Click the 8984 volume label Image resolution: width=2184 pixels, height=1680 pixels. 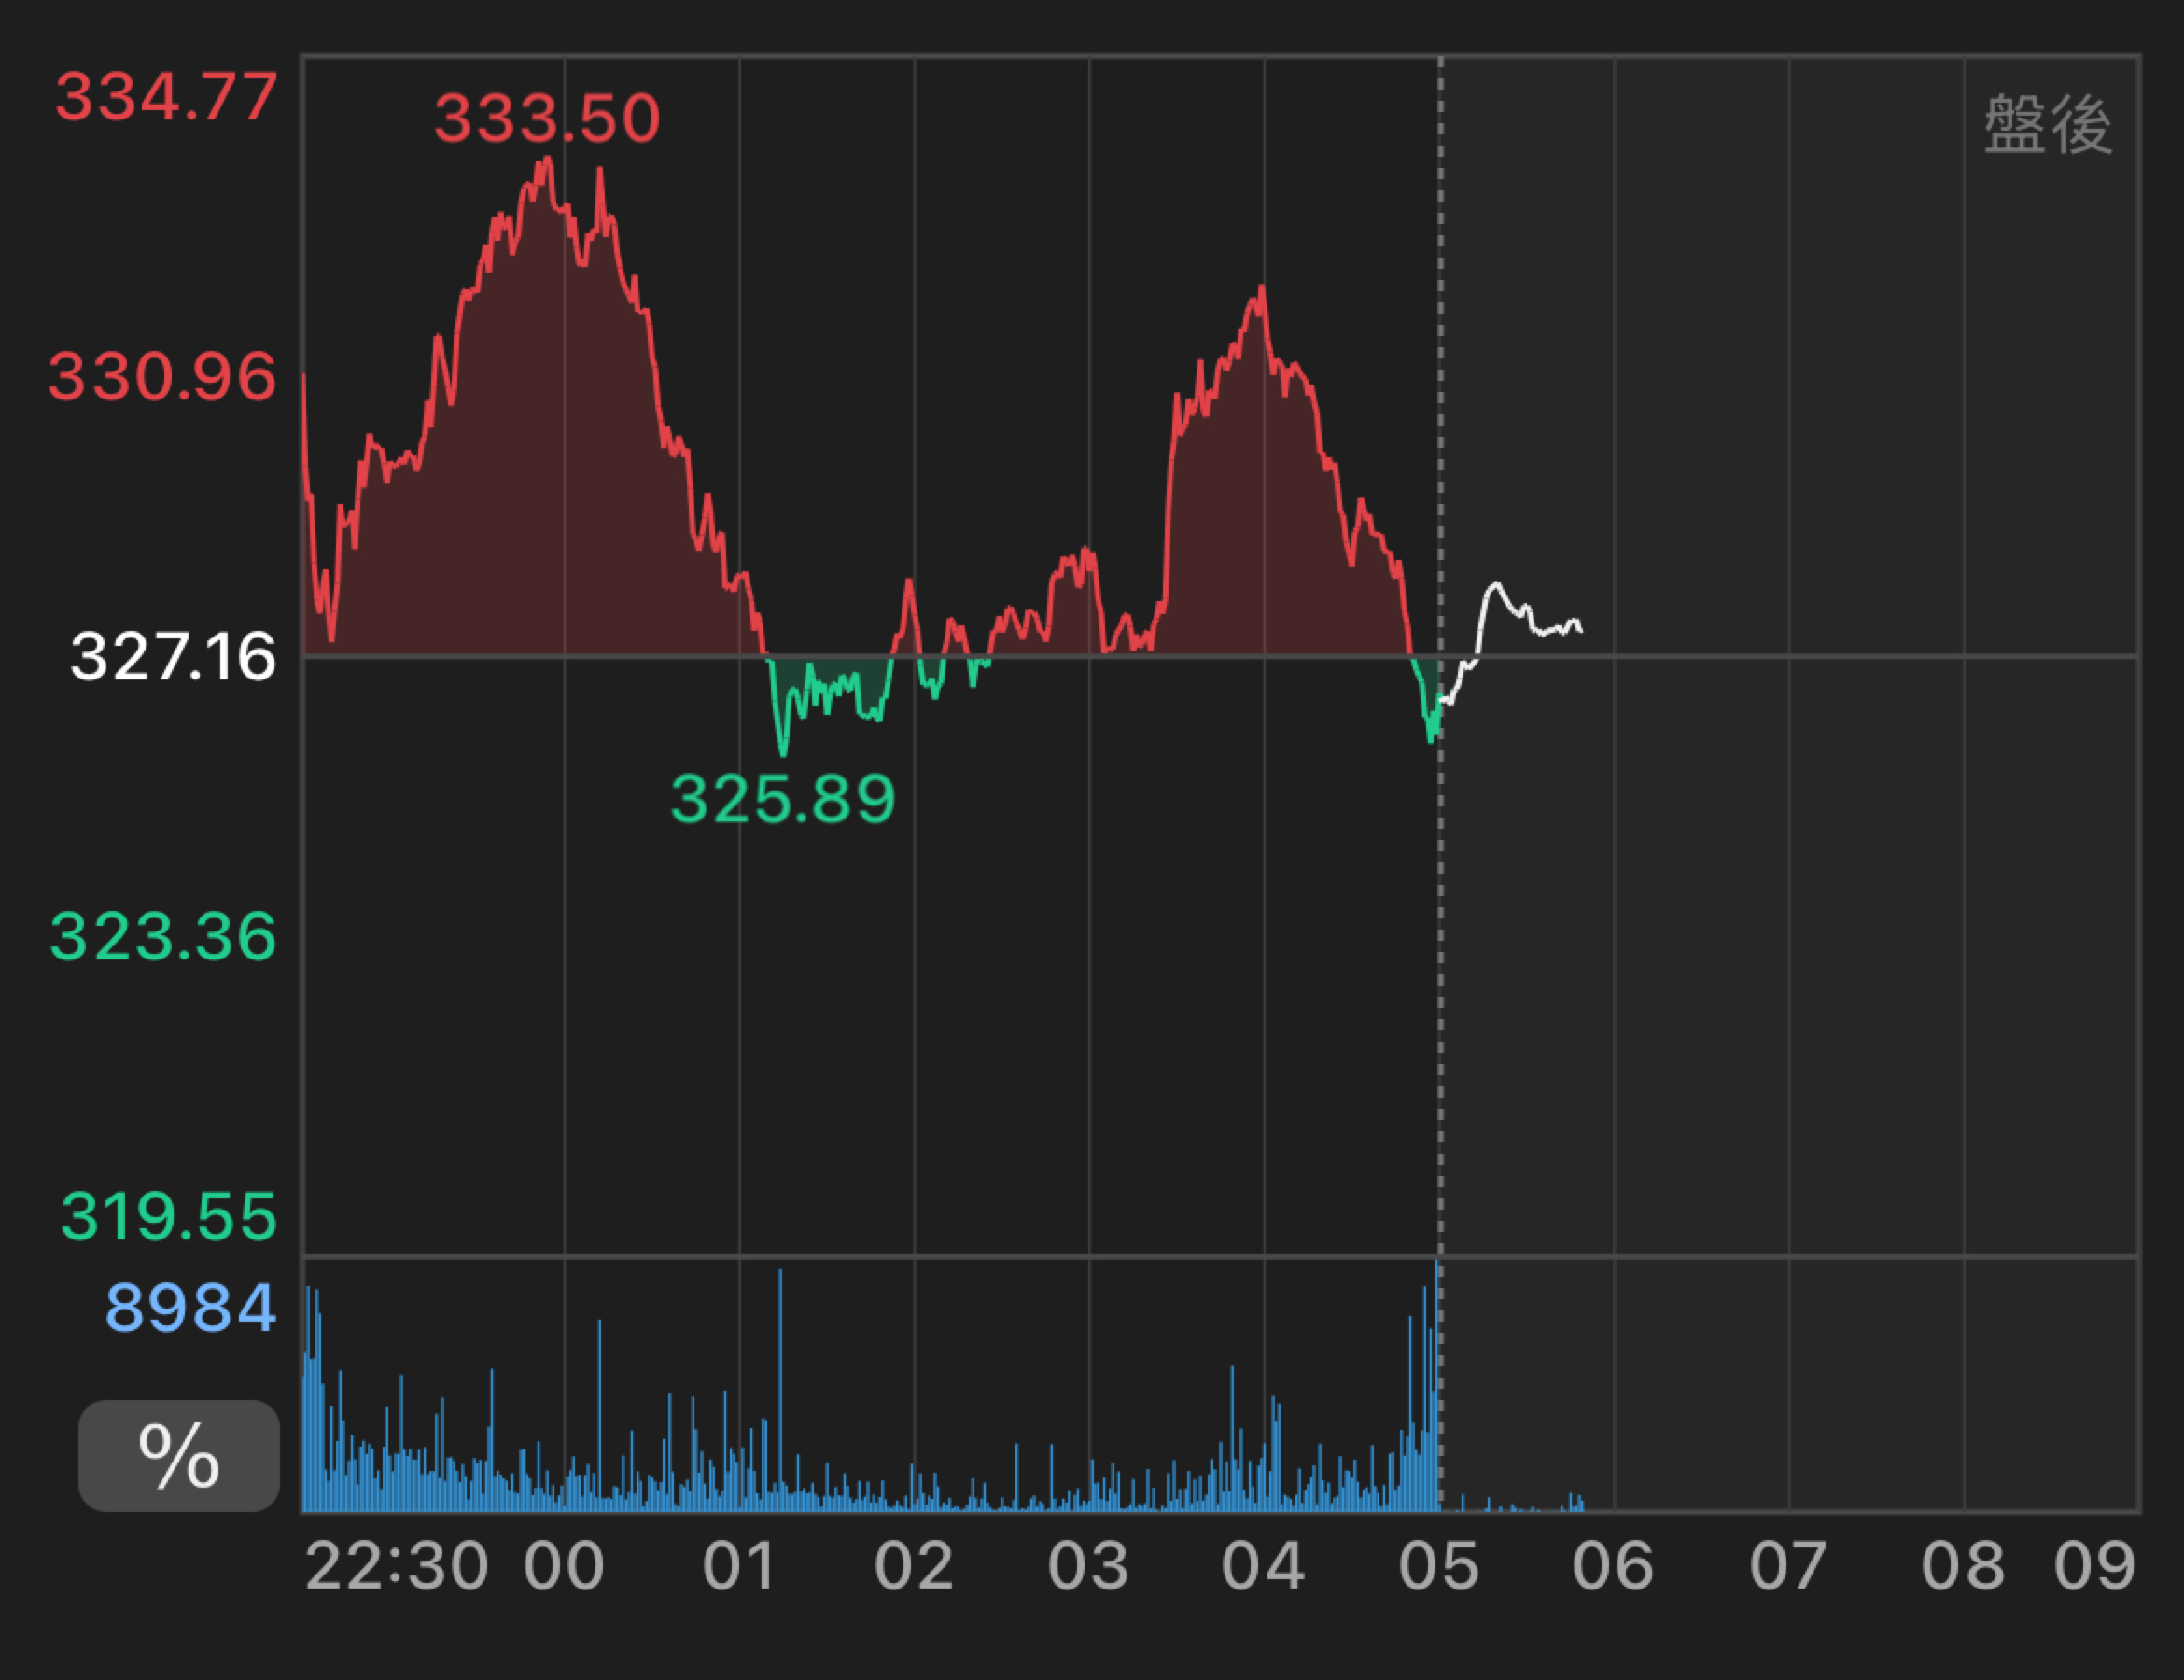point(190,1307)
